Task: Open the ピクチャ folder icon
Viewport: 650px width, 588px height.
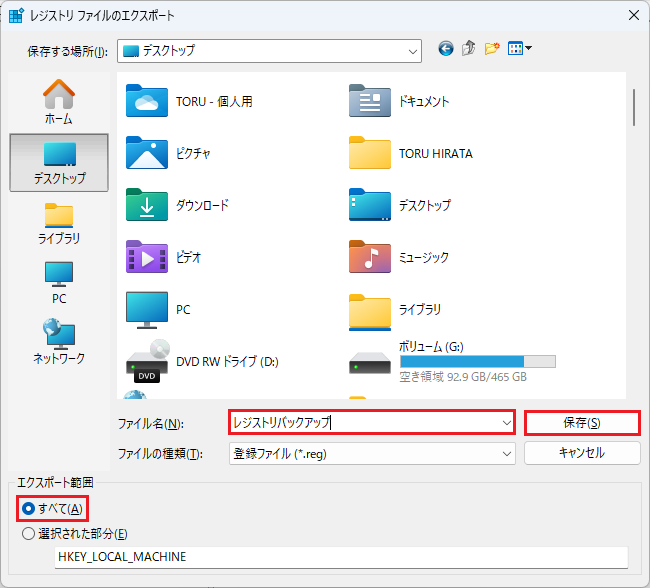Action: point(147,153)
